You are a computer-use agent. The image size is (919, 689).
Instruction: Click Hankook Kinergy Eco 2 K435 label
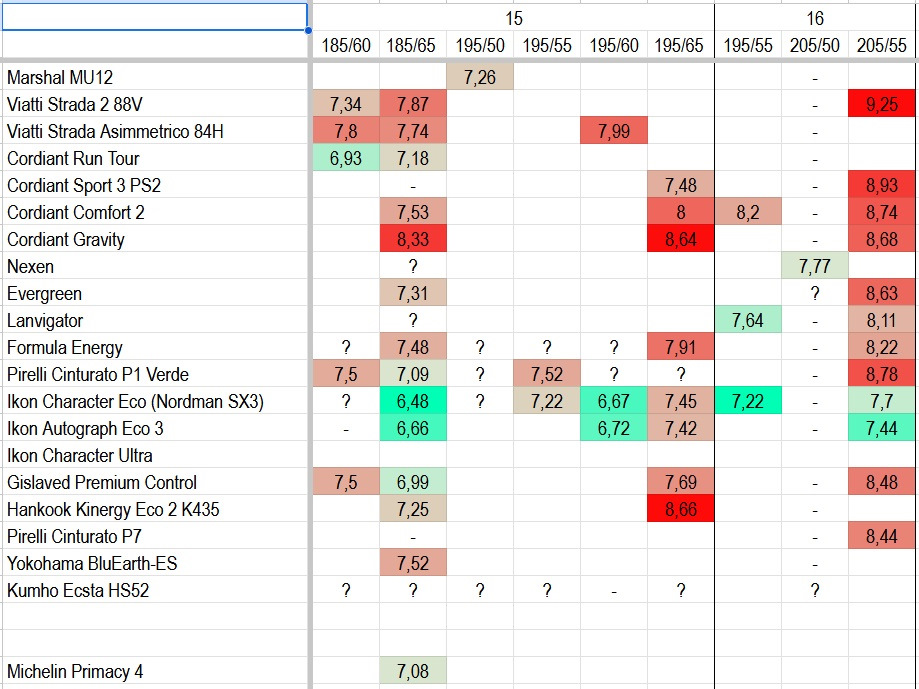tap(113, 509)
